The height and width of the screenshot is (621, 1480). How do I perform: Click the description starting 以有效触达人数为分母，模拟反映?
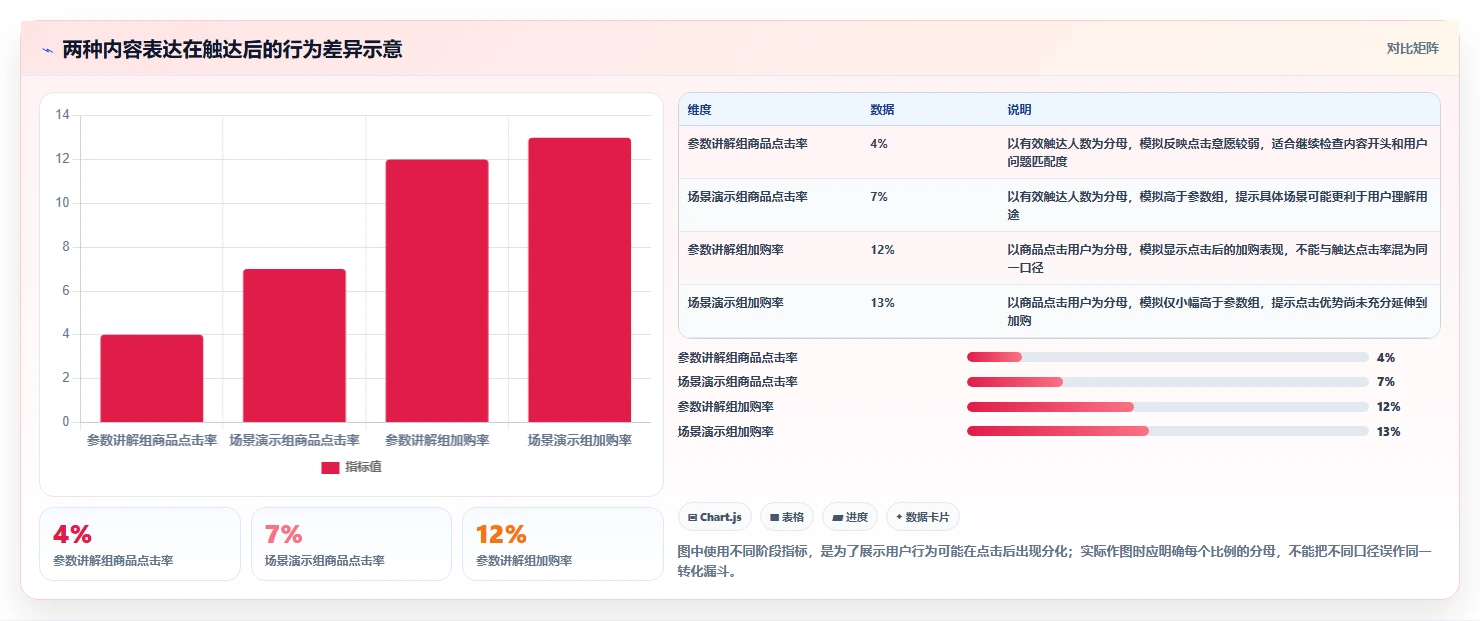point(1217,152)
